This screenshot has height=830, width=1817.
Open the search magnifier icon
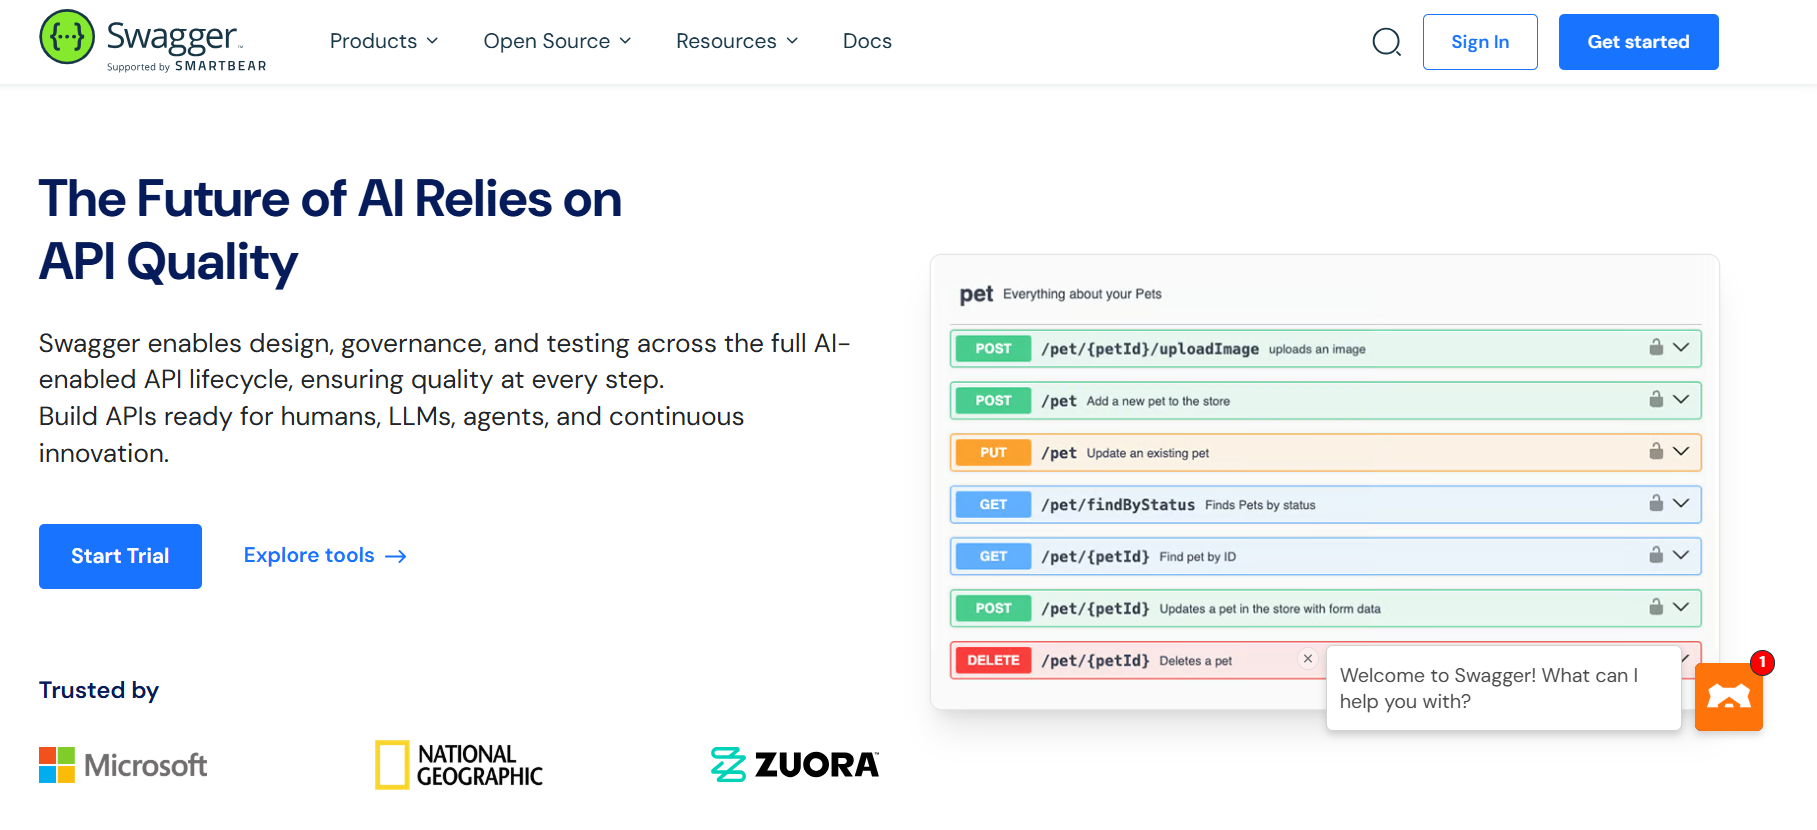pos(1386,42)
